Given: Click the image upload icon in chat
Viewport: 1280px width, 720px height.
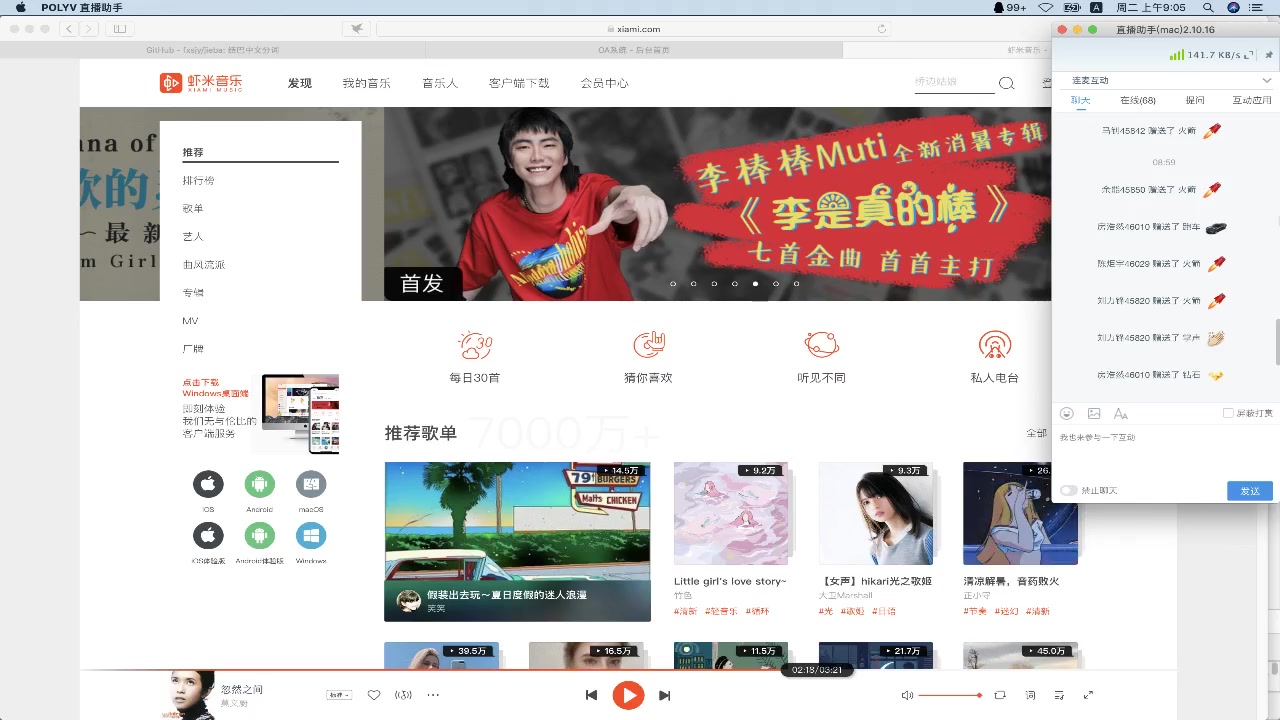Looking at the screenshot, I should (1094, 413).
